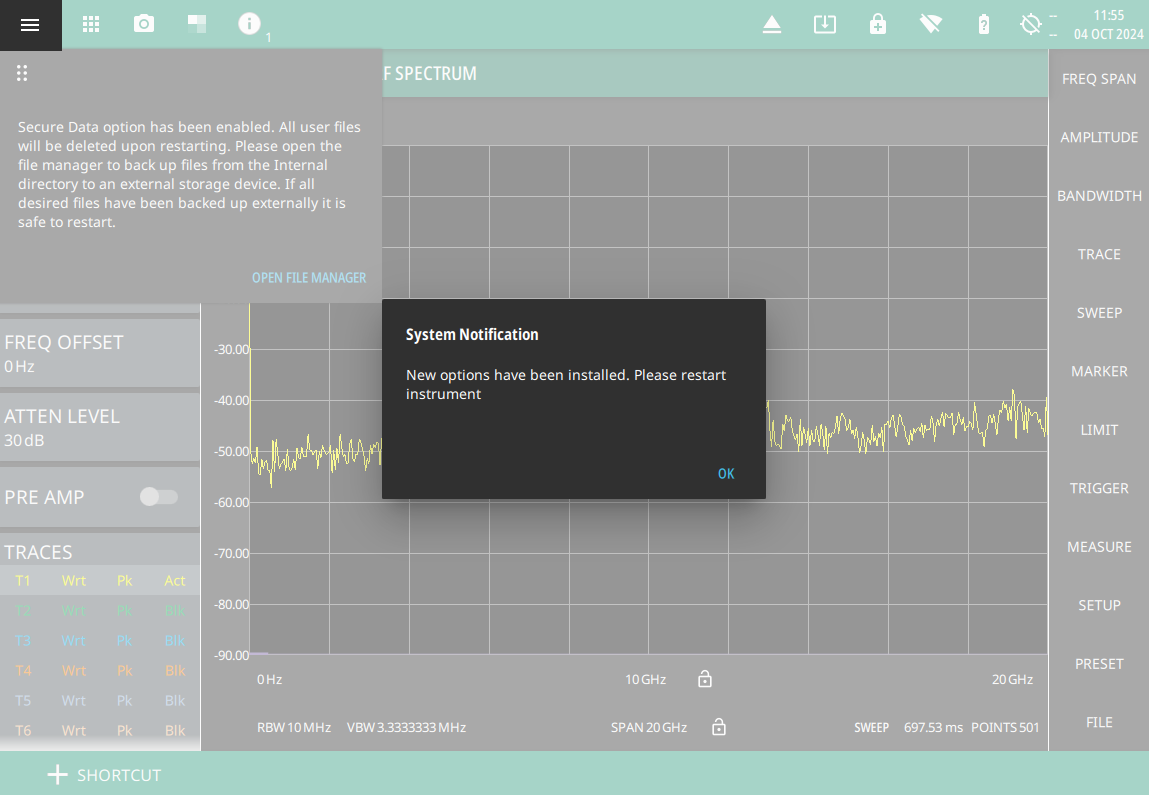Add a new SHORTCUT
Image resolution: width=1149 pixels, height=795 pixels.
pos(104,775)
